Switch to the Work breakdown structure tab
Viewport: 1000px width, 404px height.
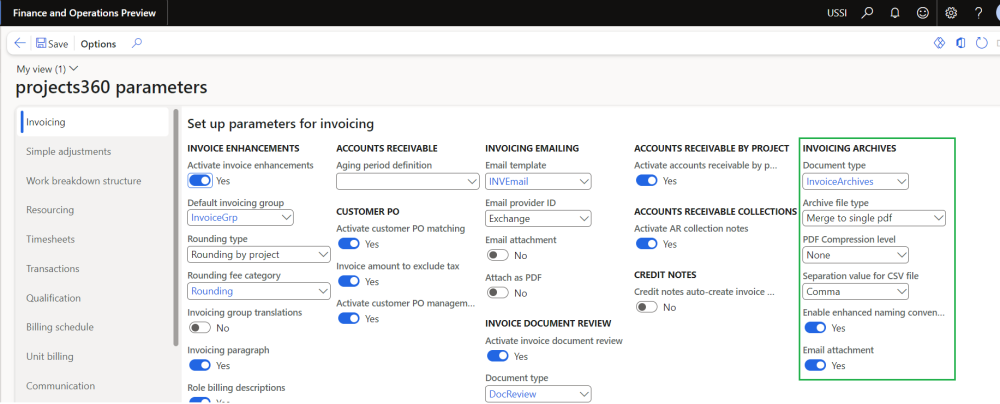(83, 181)
